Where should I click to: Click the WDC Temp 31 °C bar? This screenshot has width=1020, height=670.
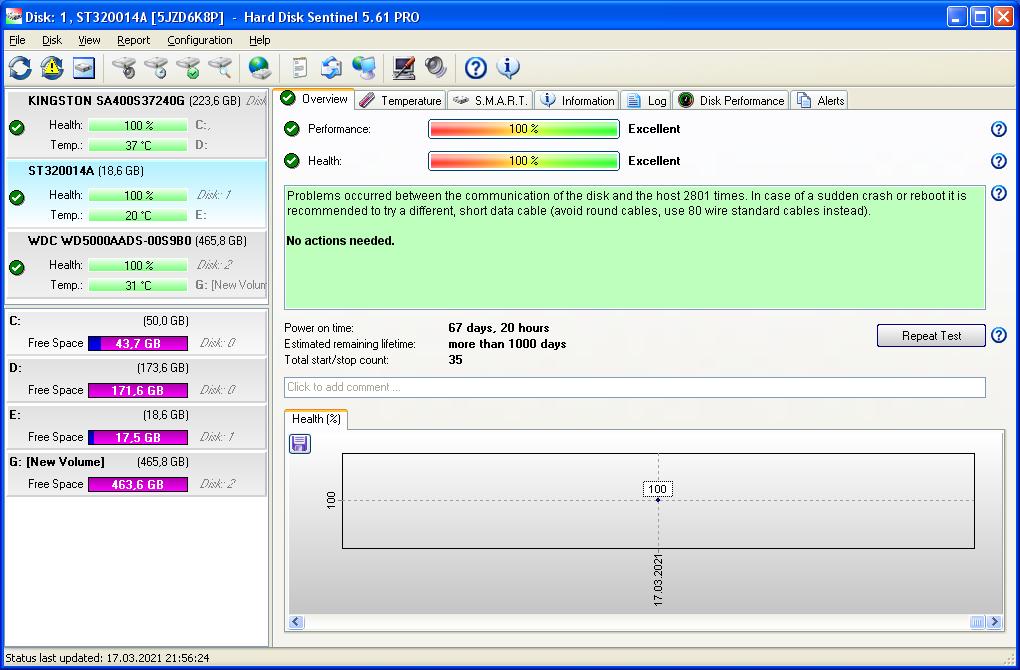(138, 286)
